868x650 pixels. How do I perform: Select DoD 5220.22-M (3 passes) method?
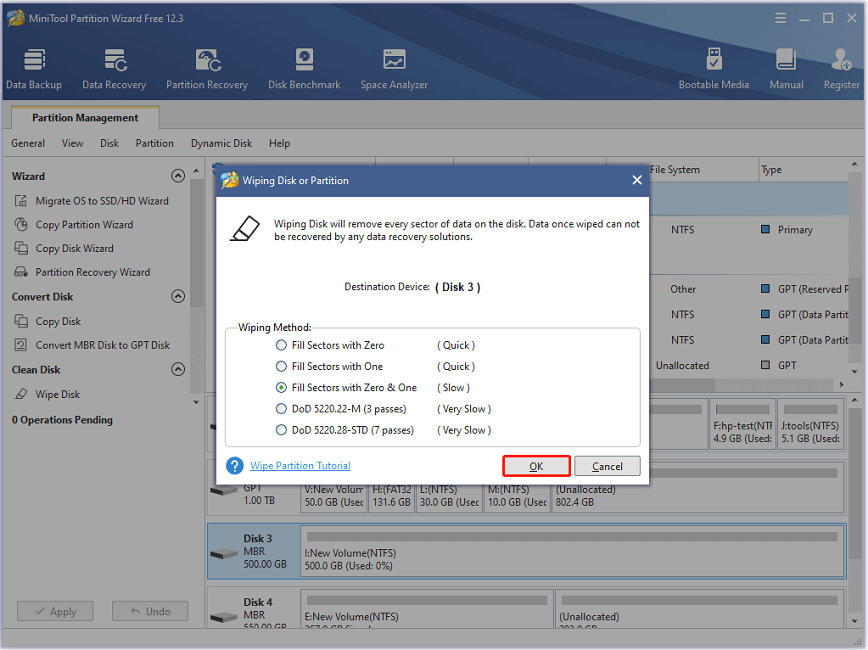pos(281,409)
